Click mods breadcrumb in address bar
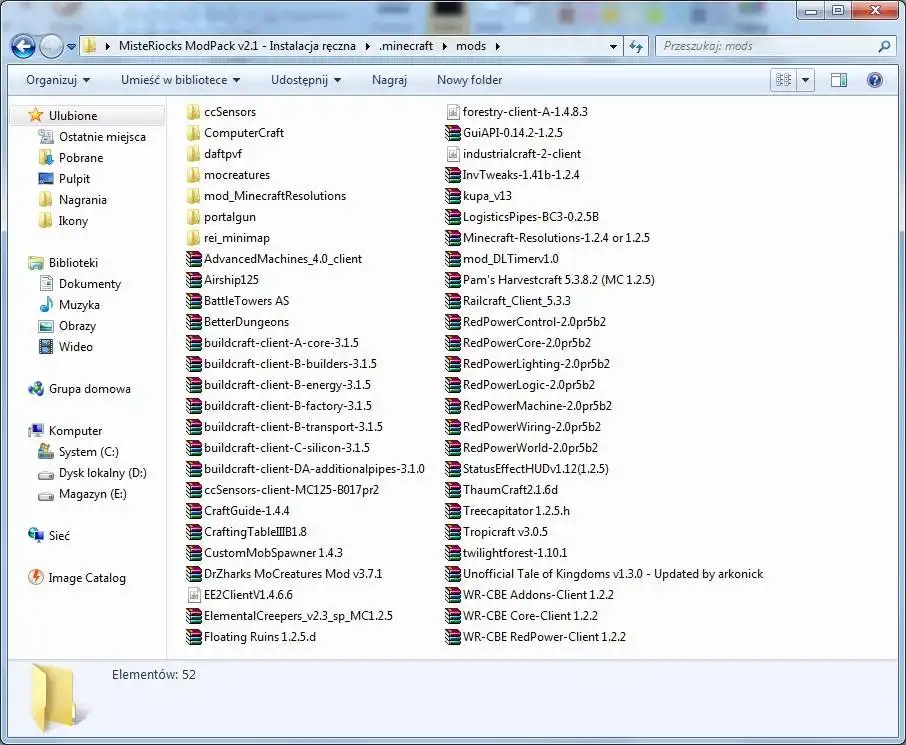The height and width of the screenshot is (745, 906). pos(470,46)
